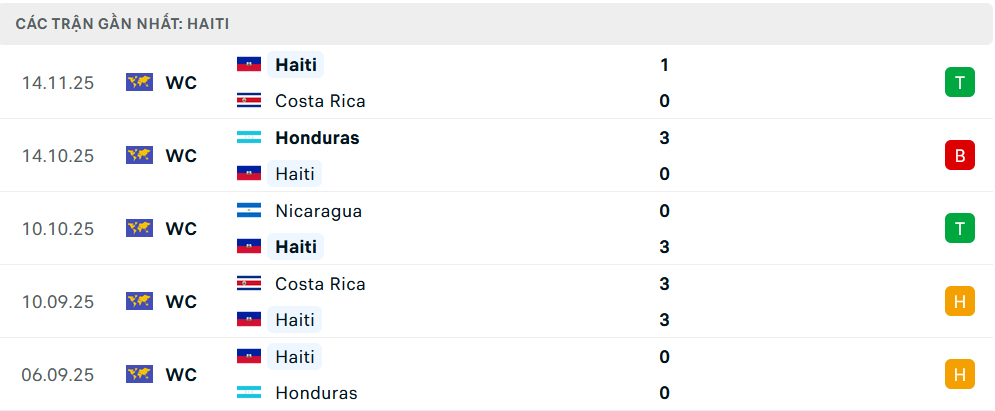Screen dimensions: 995x411
Task: Click the Haiti flag in the 14.11.25 match
Action: [x=249, y=65]
